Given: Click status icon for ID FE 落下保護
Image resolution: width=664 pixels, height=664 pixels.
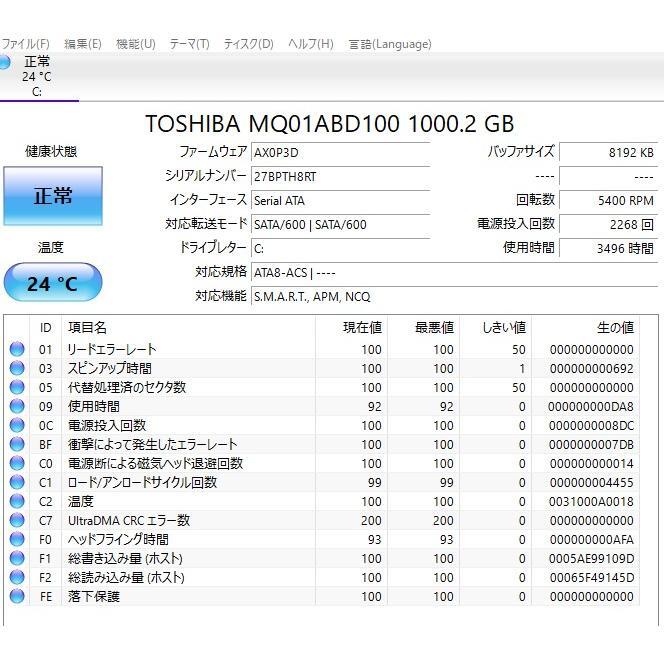Looking at the screenshot, I should click(17, 596).
